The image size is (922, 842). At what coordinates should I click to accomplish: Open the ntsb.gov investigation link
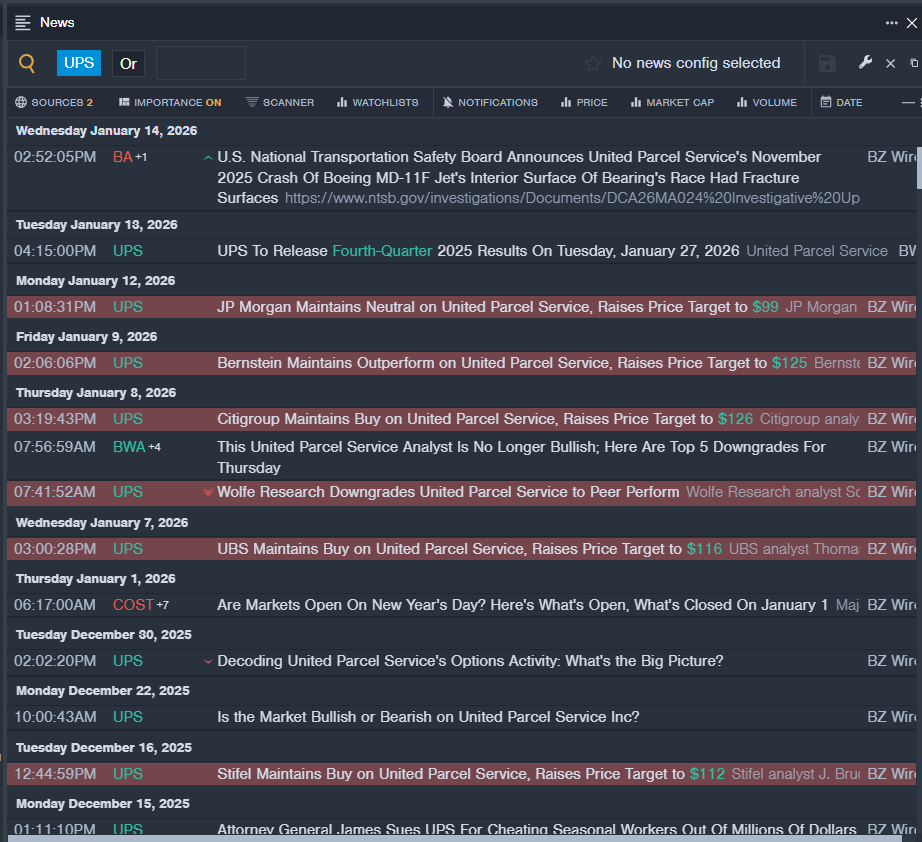coord(572,198)
